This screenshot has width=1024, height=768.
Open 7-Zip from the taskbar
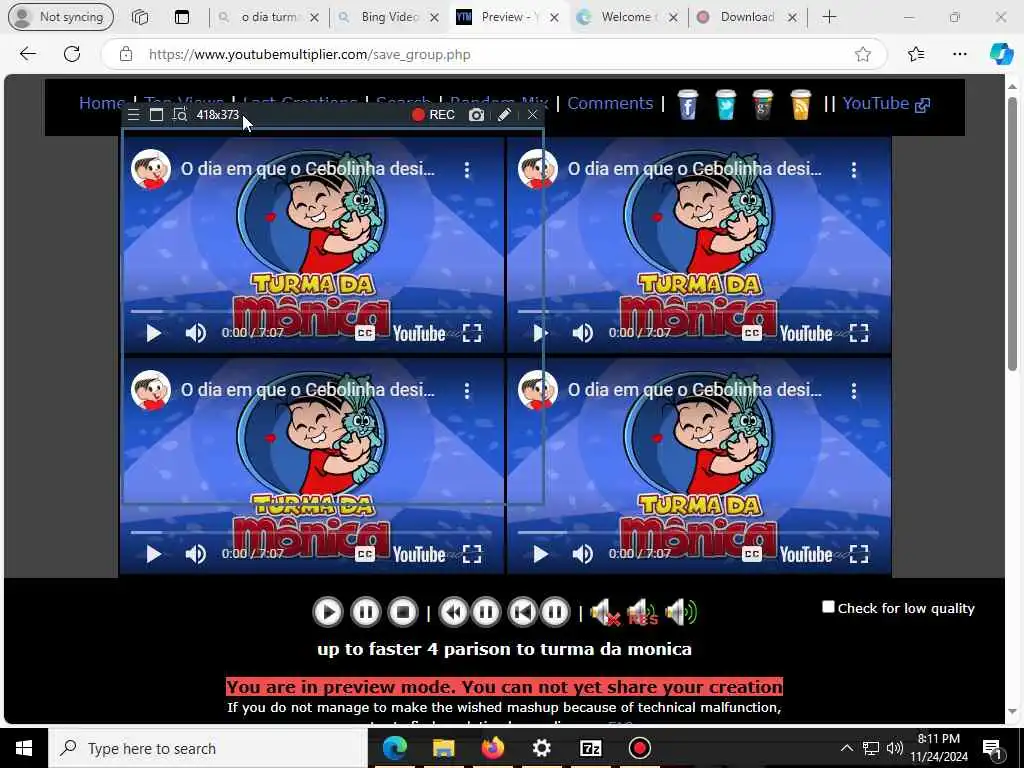590,748
